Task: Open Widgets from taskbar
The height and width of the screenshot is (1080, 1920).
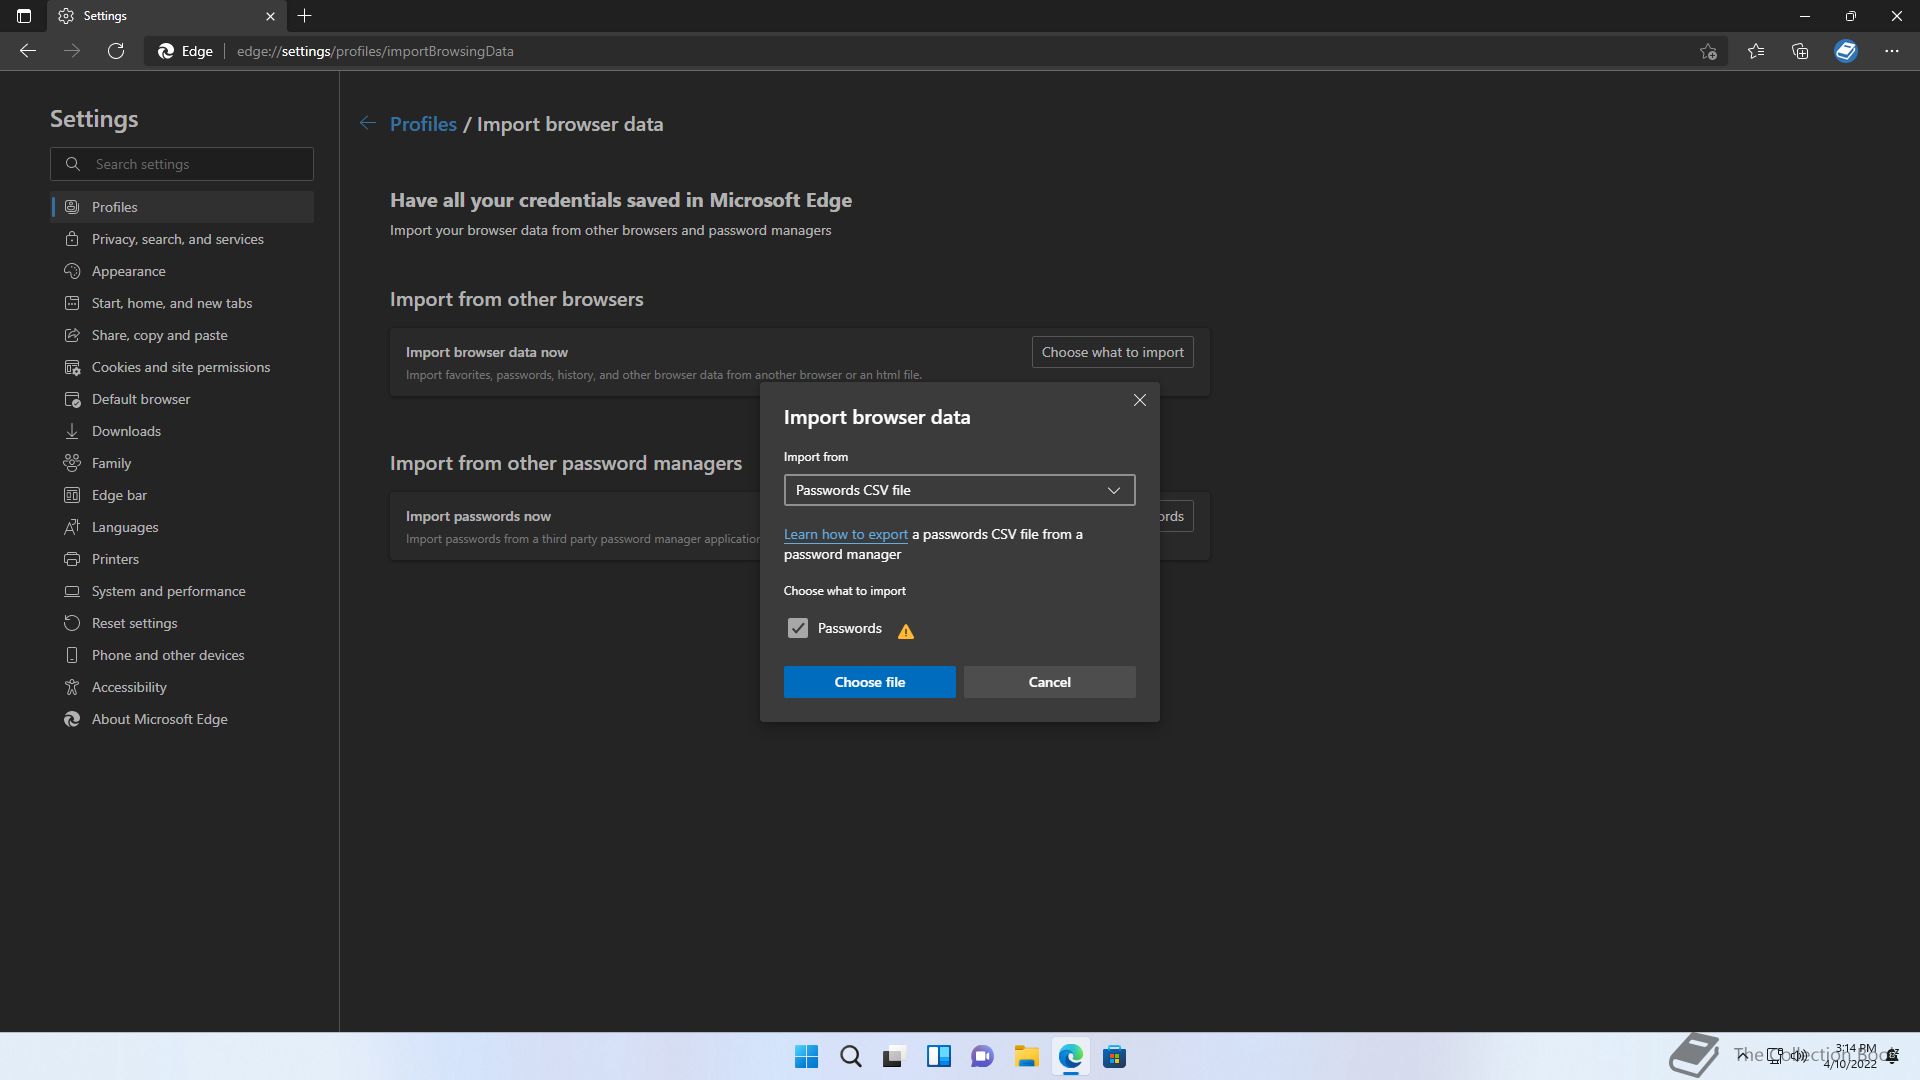Action: point(938,1056)
